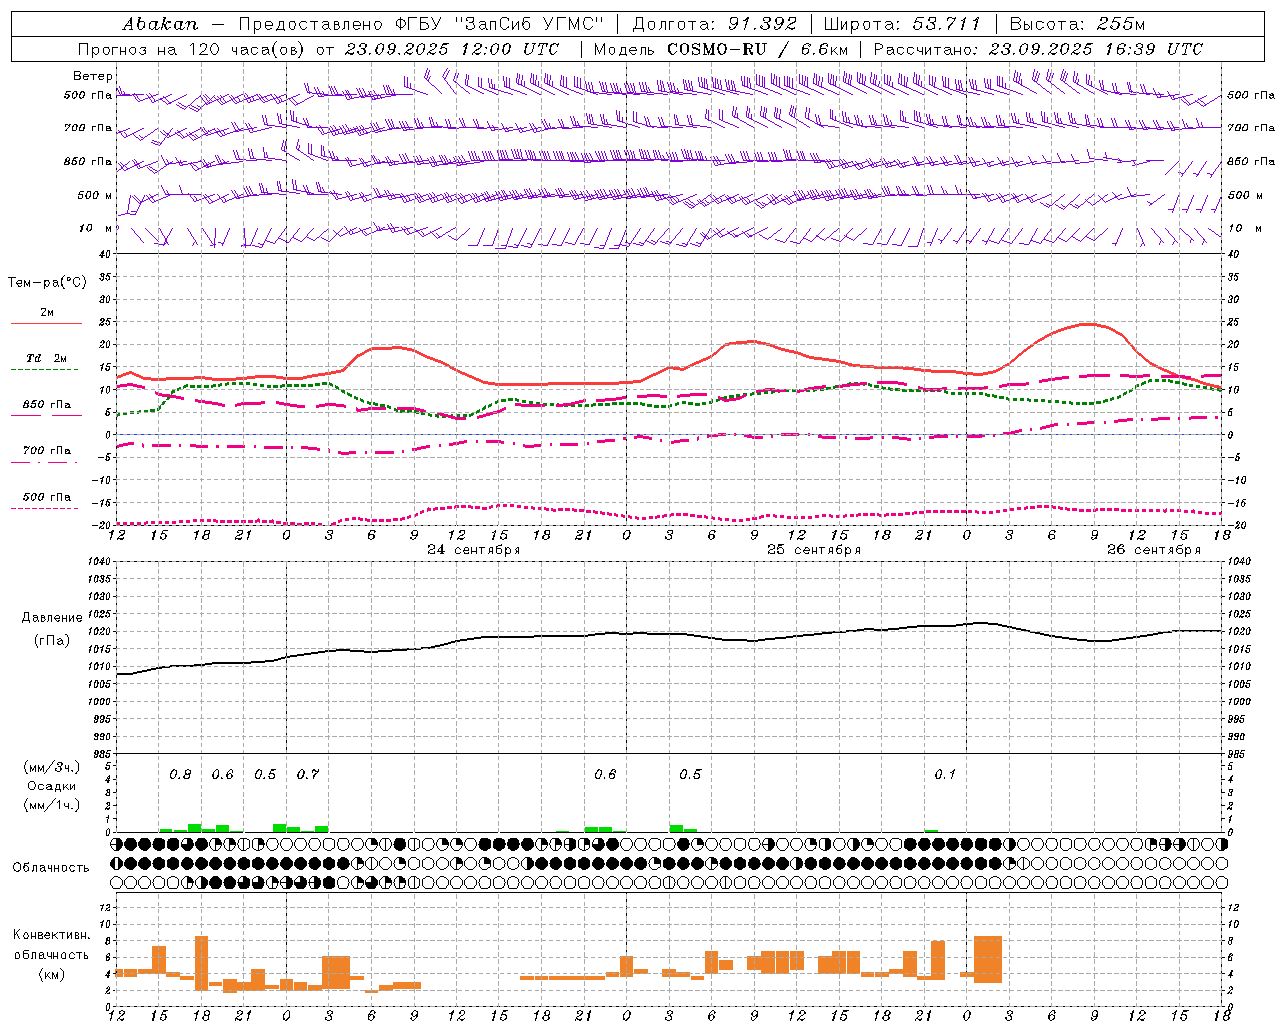Click the left "500 м" wind level label
Screen dimensions: 1280x1024
pyautogui.click(x=95, y=195)
